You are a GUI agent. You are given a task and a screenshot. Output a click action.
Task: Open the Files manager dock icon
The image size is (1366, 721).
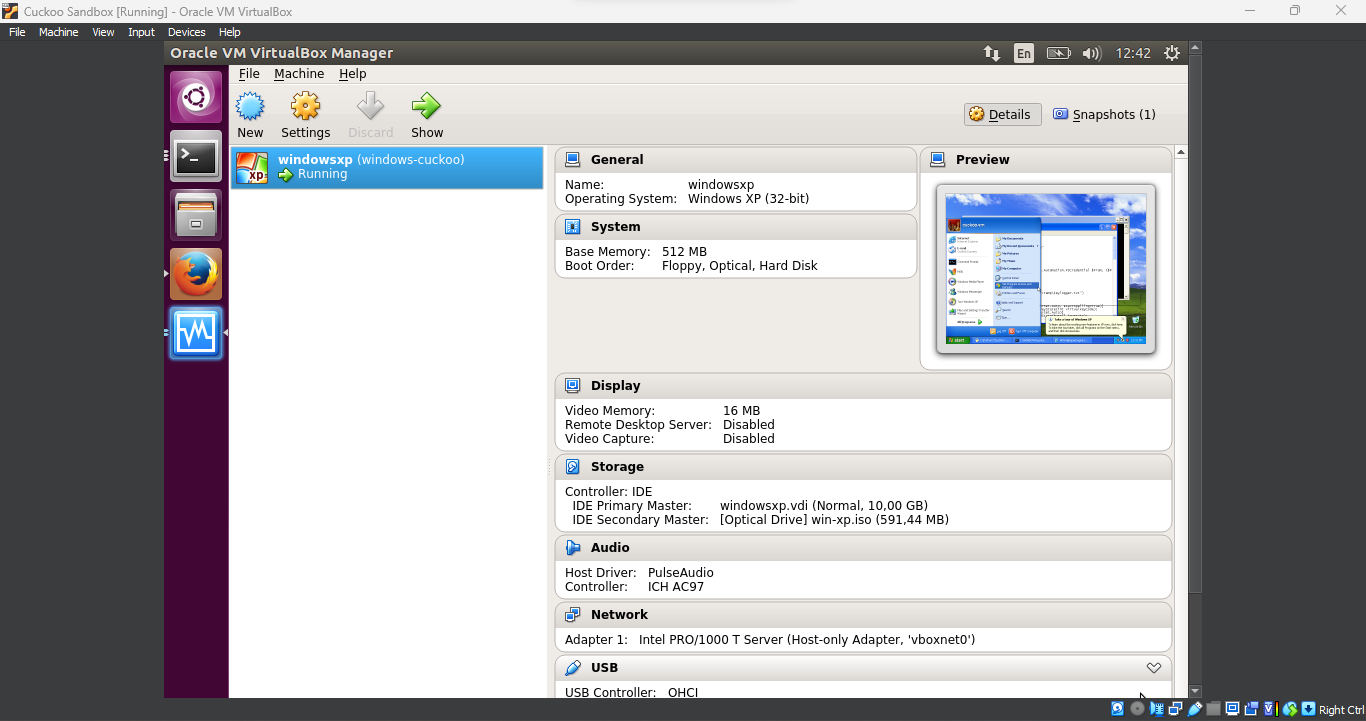[196, 215]
